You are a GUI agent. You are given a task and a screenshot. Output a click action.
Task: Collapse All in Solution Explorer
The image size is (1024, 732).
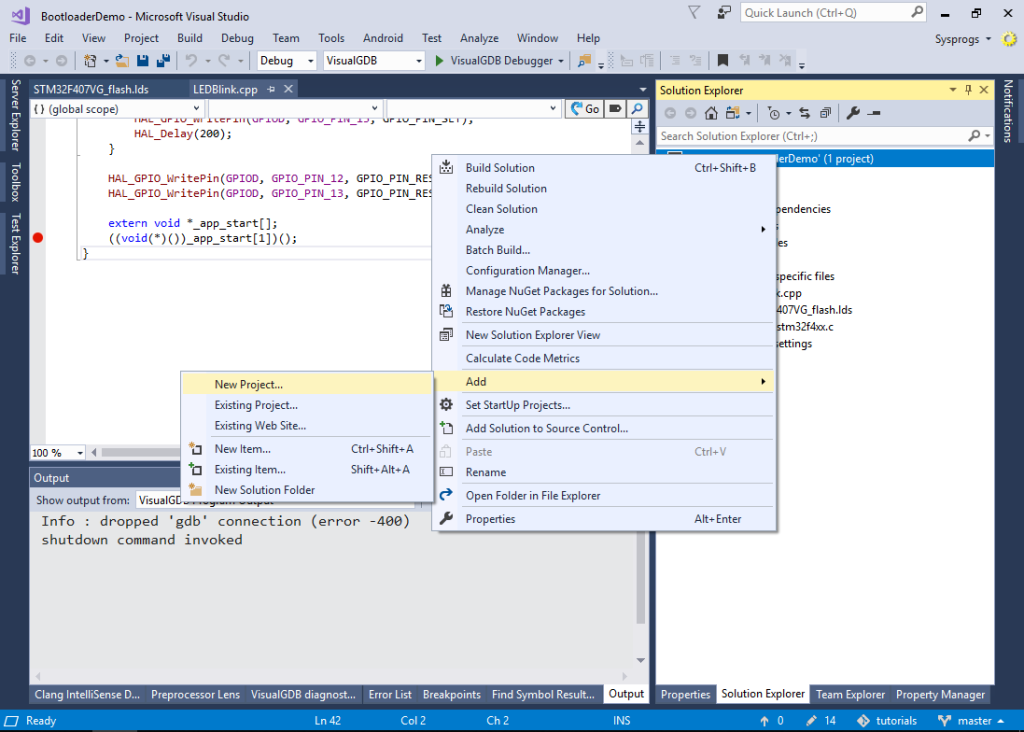(826, 113)
